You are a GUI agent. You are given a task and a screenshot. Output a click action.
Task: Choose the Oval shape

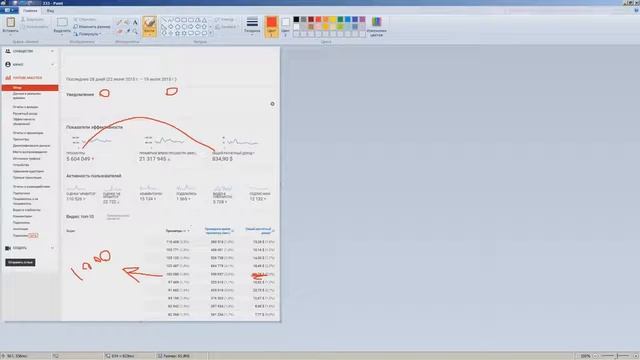pos(177,20)
